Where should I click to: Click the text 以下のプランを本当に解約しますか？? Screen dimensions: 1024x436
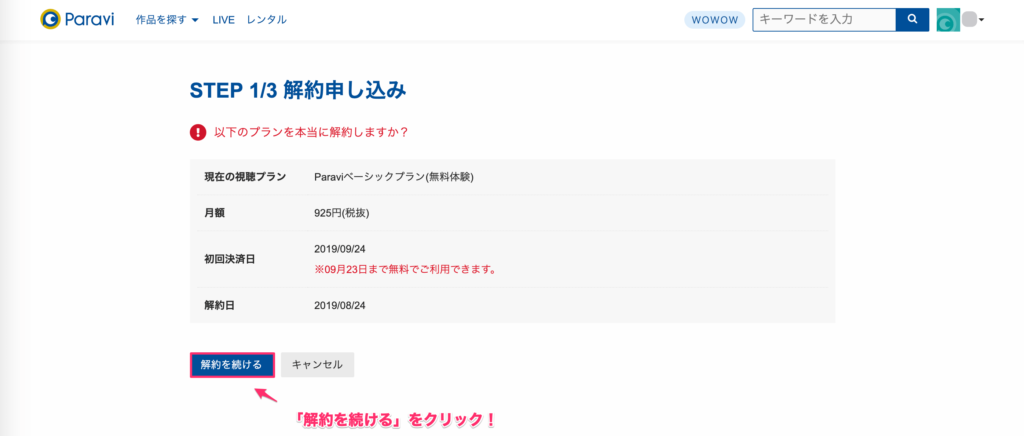click(x=312, y=132)
